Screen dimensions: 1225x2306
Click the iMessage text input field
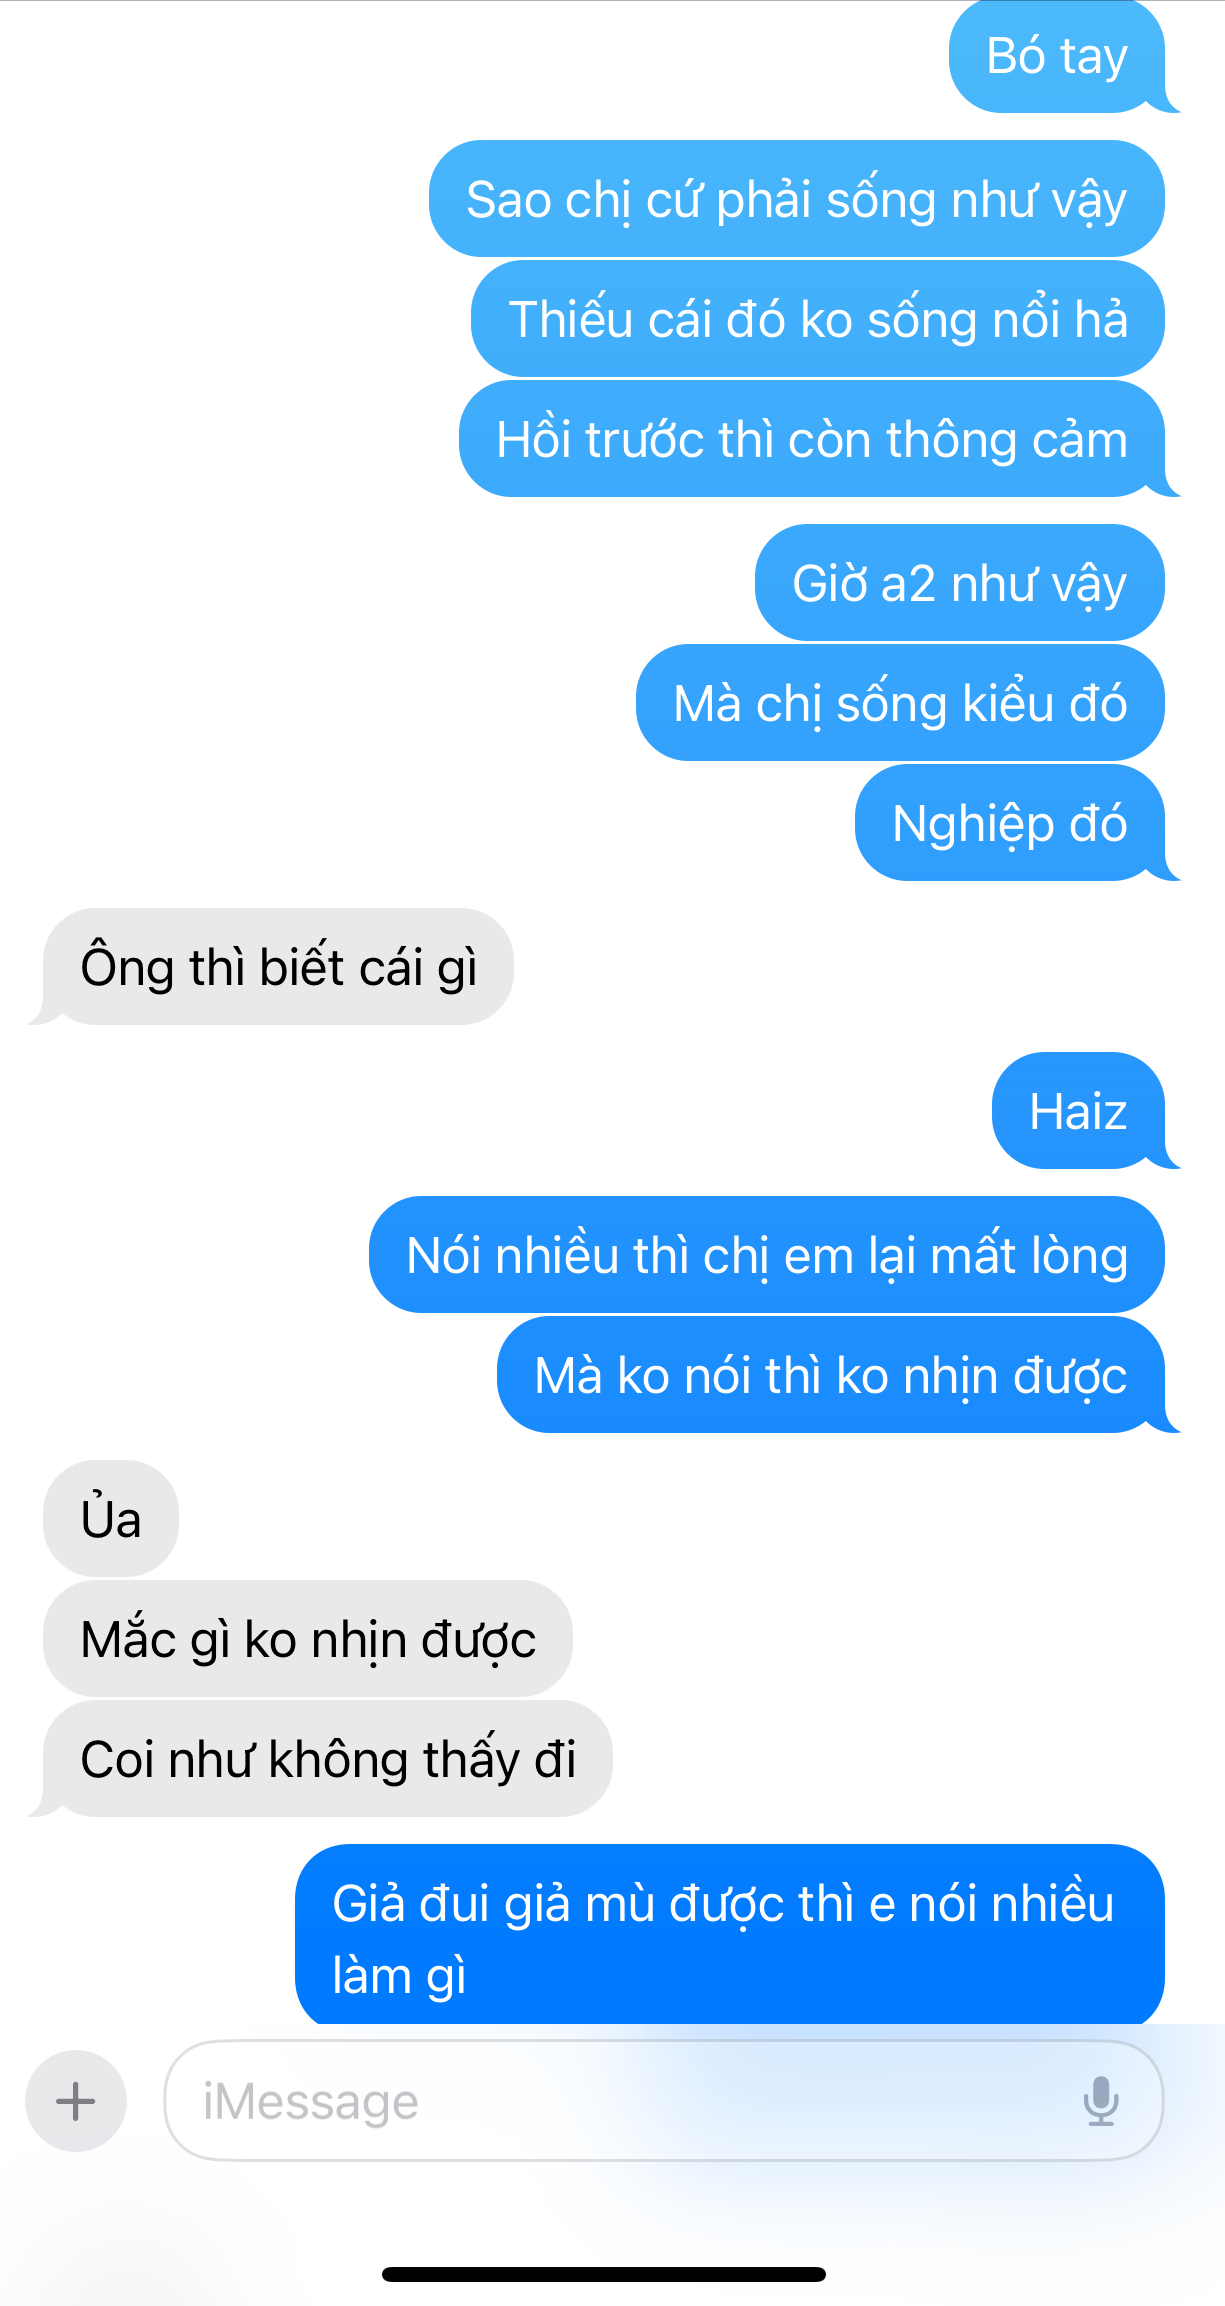(664, 2101)
